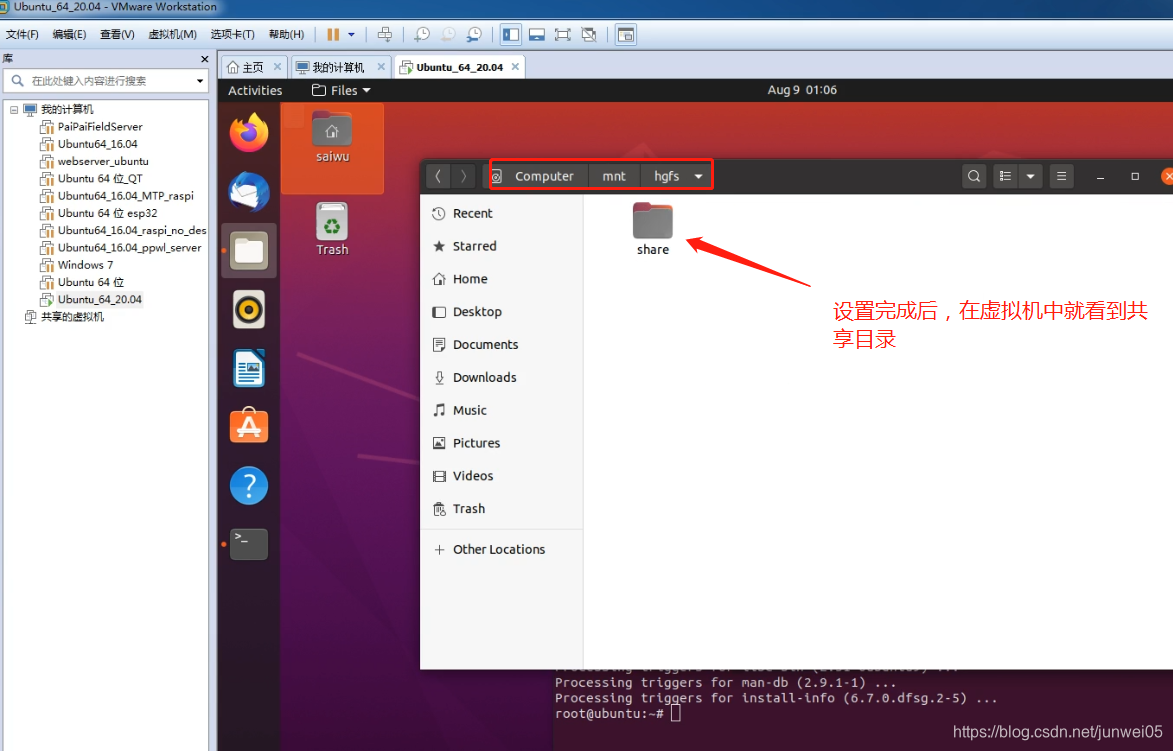1173x751 pixels.
Task: Close the library panel
Action: point(204,59)
